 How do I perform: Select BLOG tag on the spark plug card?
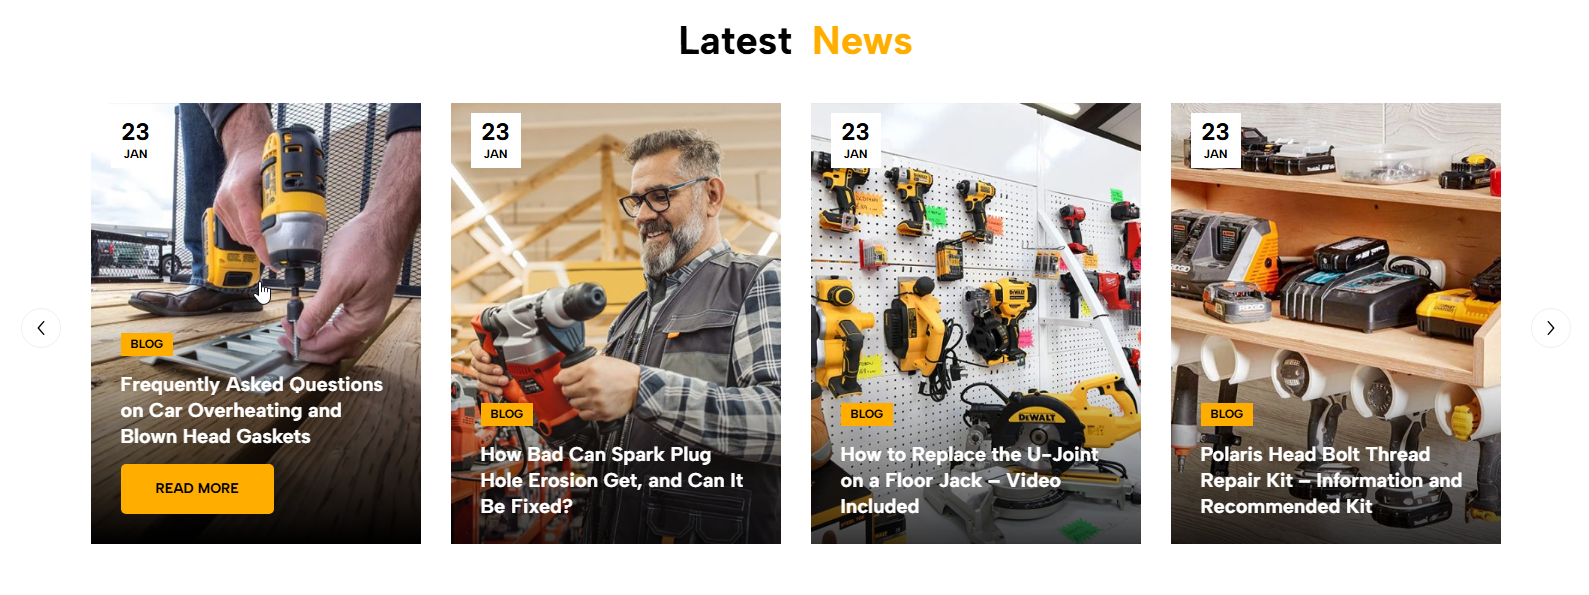pos(507,414)
